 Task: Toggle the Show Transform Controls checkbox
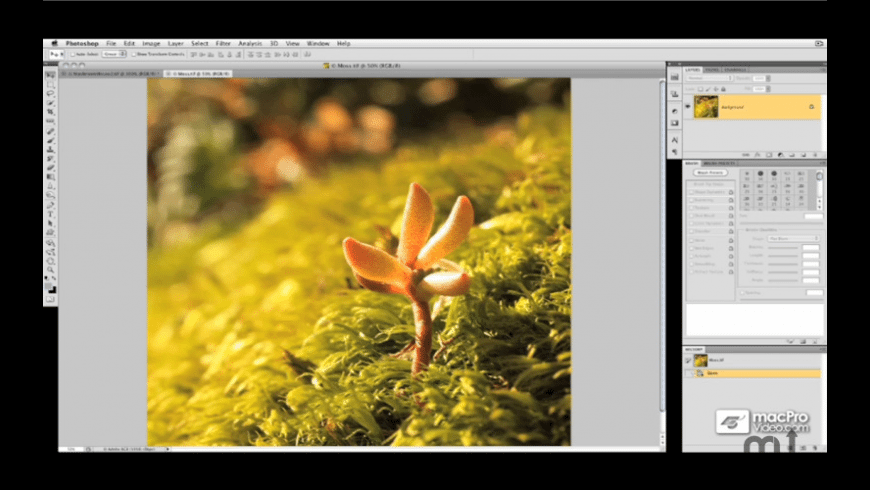(135, 54)
